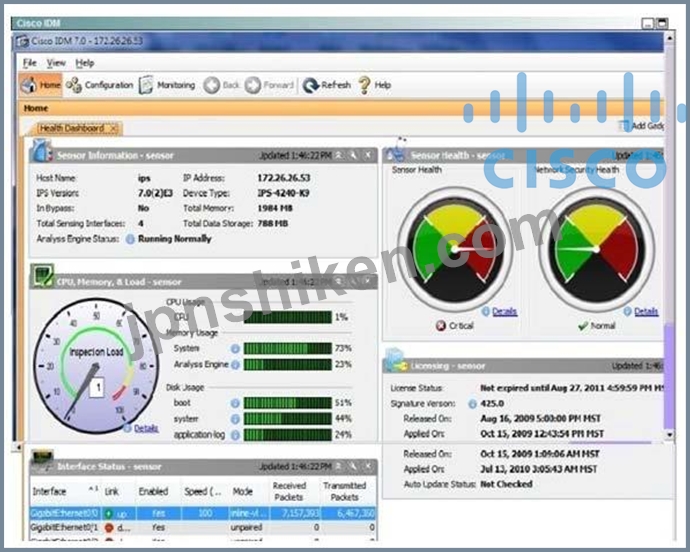
Task: Click the Forward navigation button
Action: 269,85
